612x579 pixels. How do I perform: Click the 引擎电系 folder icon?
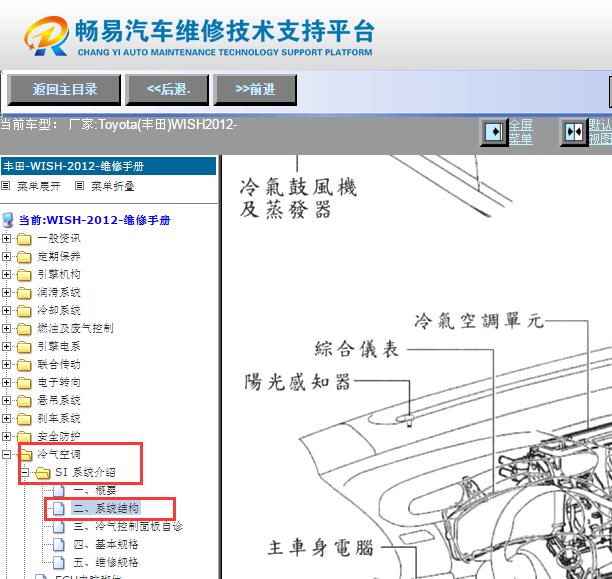(24, 347)
